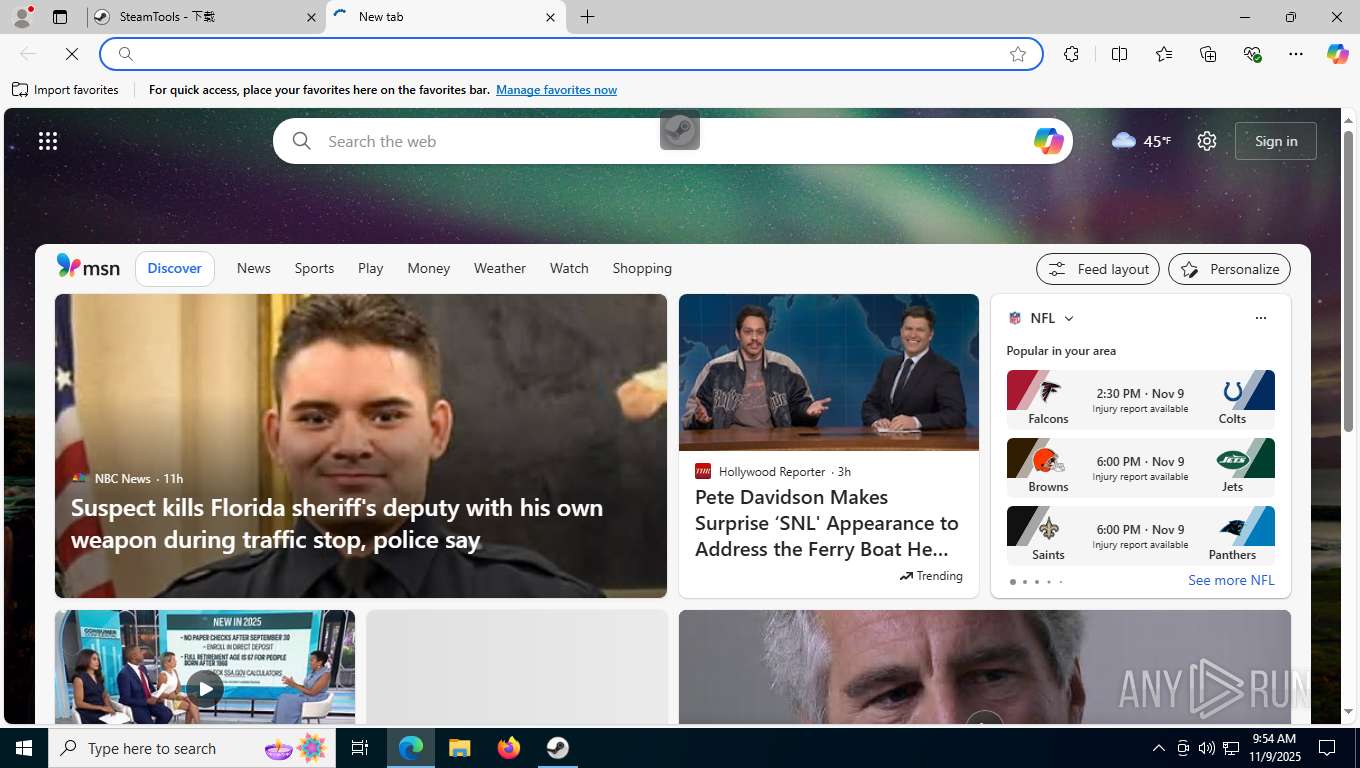Open the Watch feed tab
Image resolution: width=1360 pixels, height=768 pixels.
569,268
